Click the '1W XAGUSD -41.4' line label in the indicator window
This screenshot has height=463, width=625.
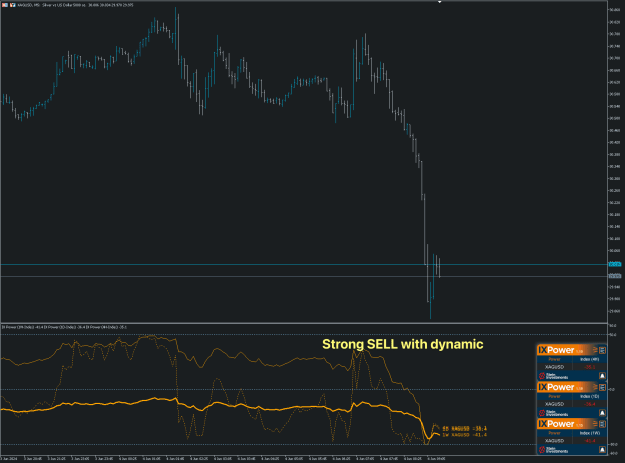click(464, 435)
